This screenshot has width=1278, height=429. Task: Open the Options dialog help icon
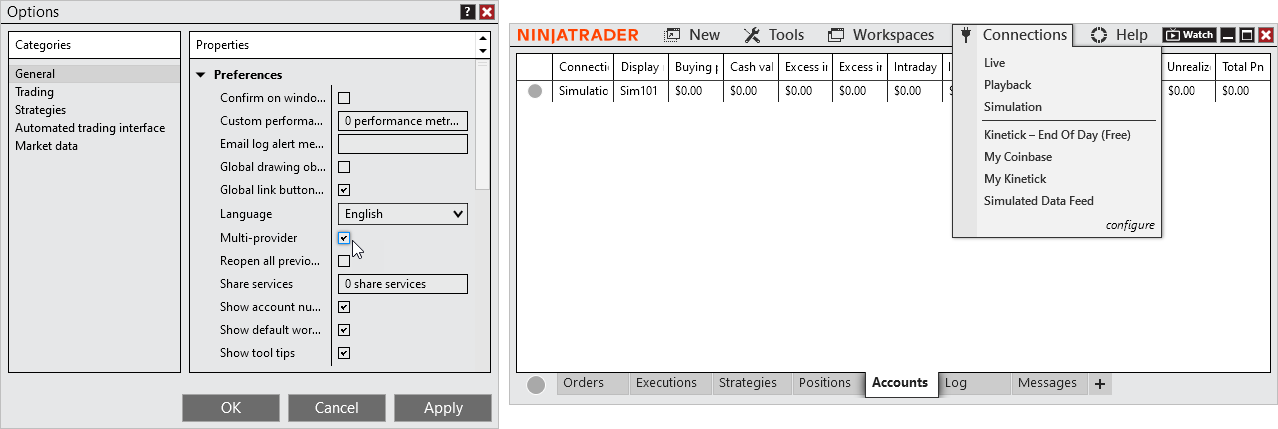coord(467,12)
